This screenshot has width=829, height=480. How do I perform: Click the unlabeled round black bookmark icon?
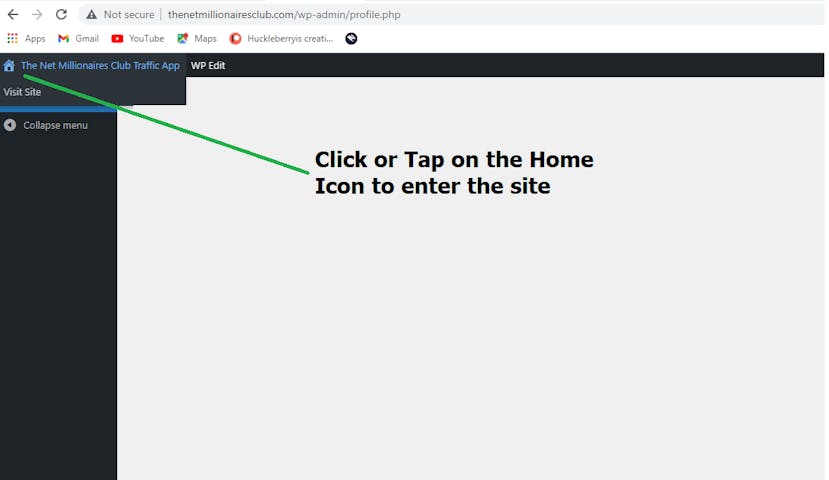click(351, 38)
